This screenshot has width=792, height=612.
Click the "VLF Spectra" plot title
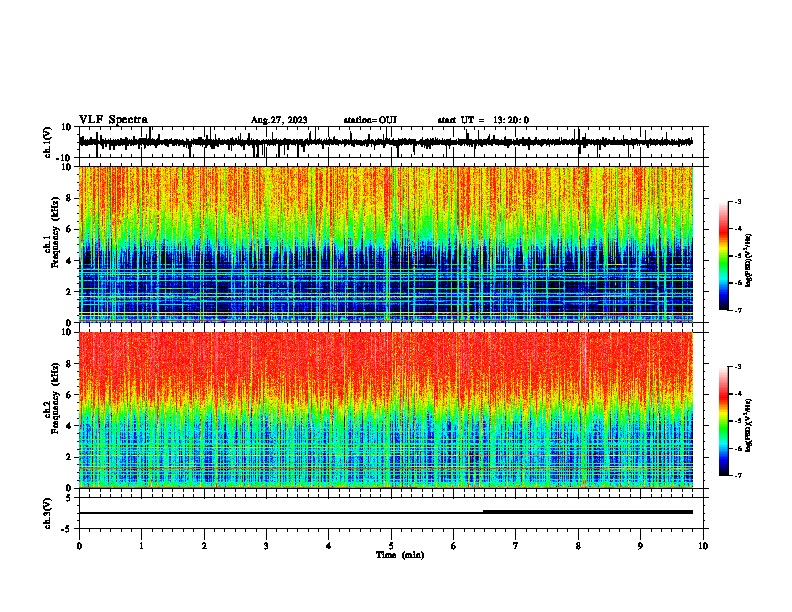pyautogui.click(x=113, y=120)
